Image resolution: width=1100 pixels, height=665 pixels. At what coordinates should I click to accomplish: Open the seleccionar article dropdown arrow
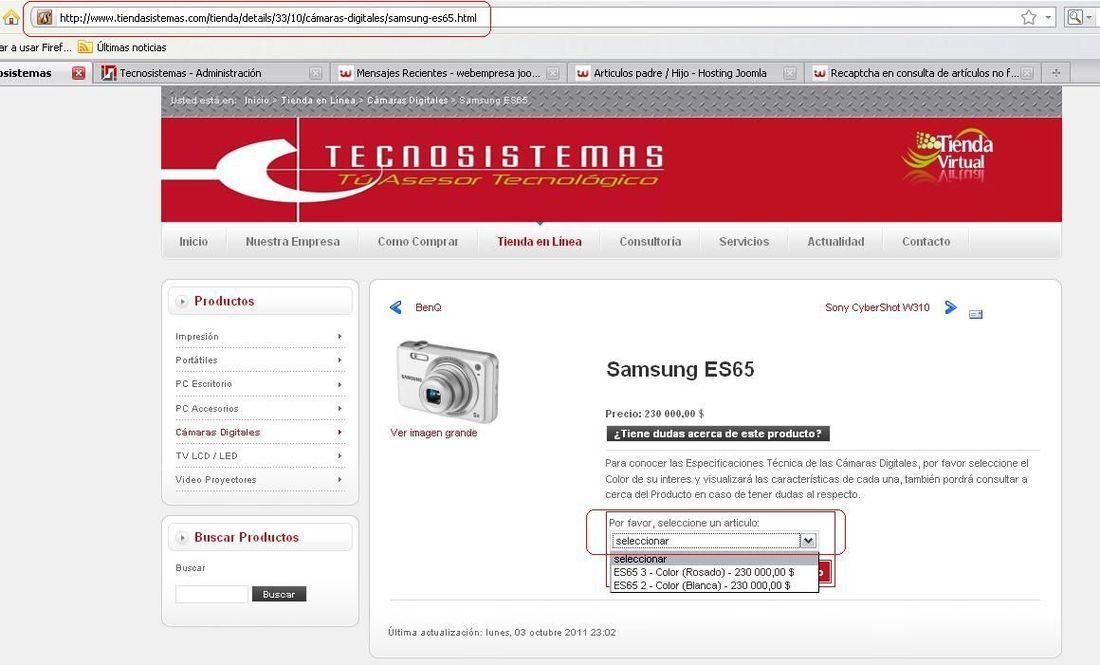[x=808, y=541]
